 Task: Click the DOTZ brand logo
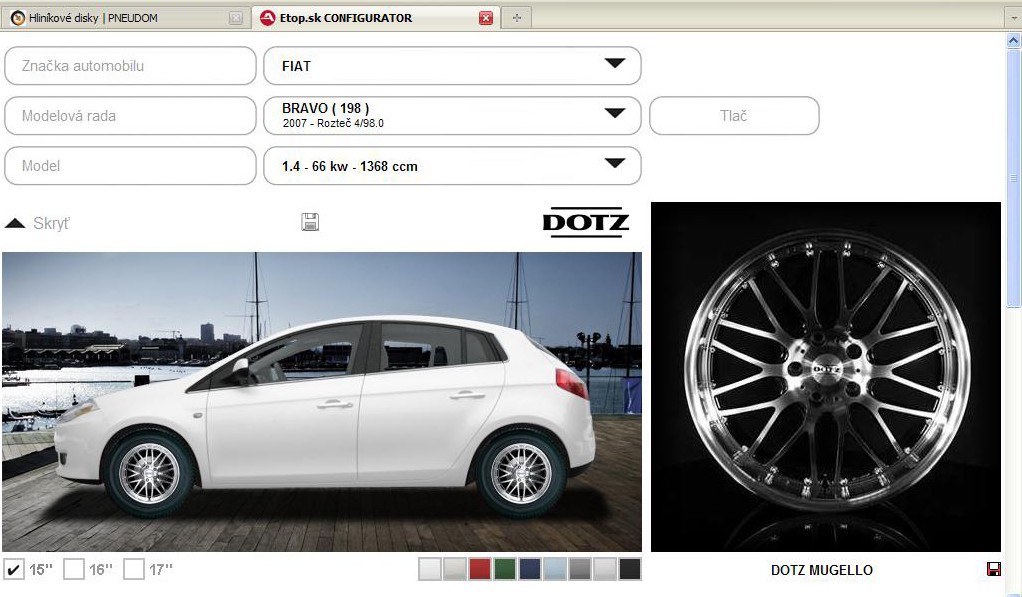pyautogui.click(x=586, y=222)
